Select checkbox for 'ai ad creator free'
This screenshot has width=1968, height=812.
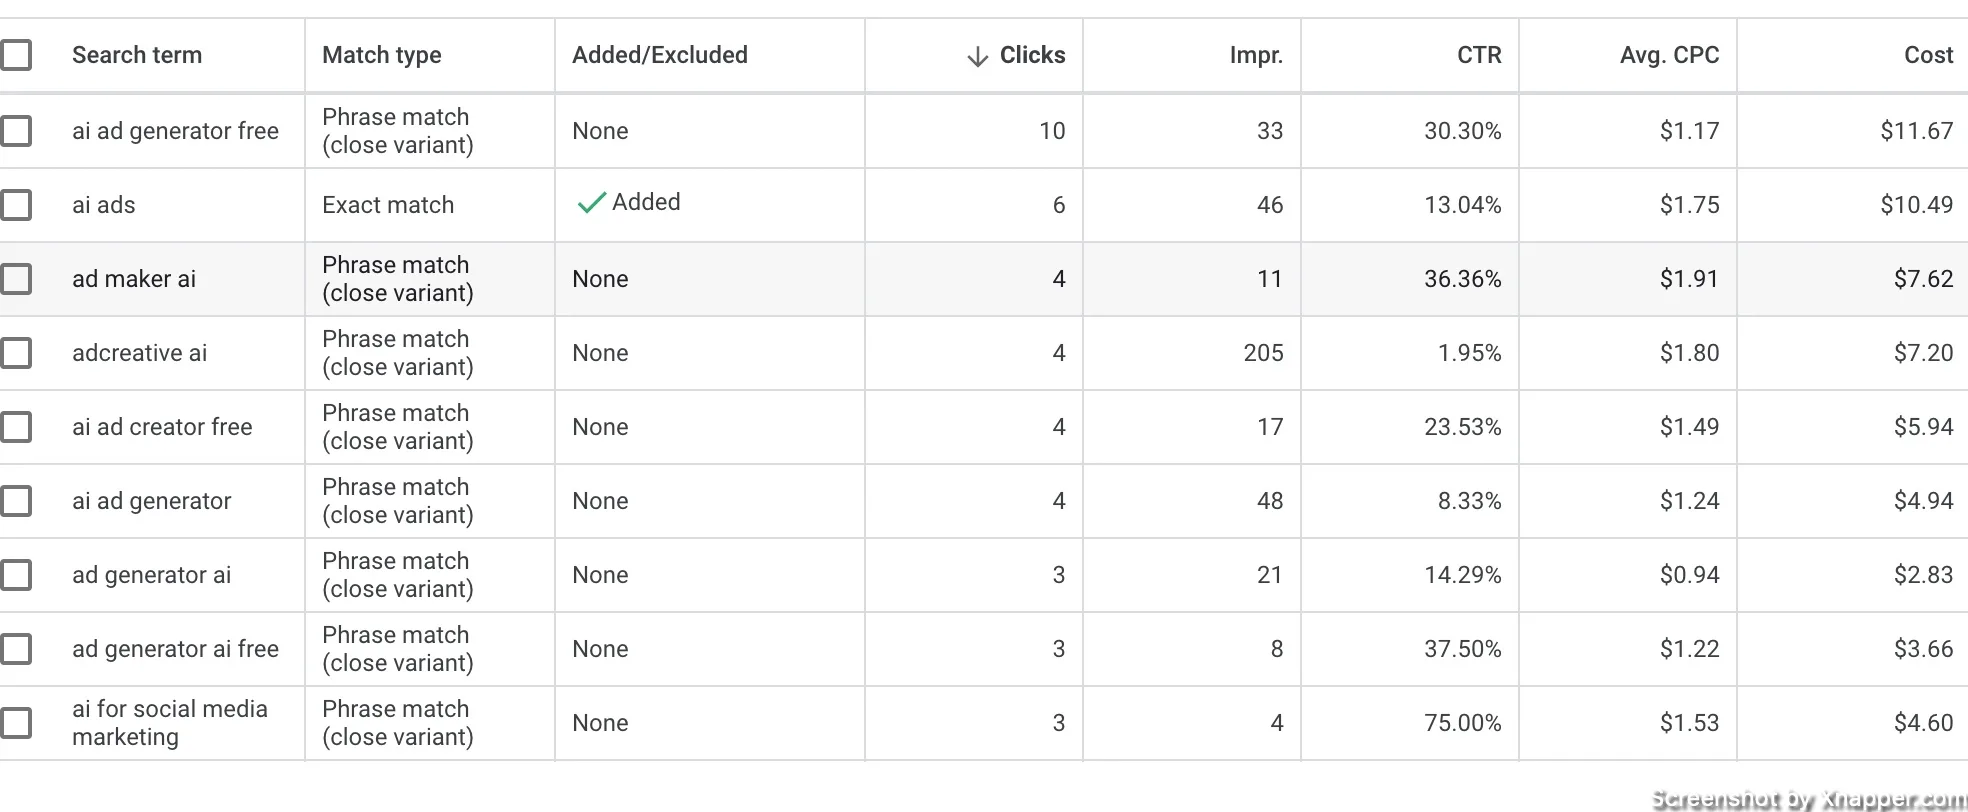[15, 427]
